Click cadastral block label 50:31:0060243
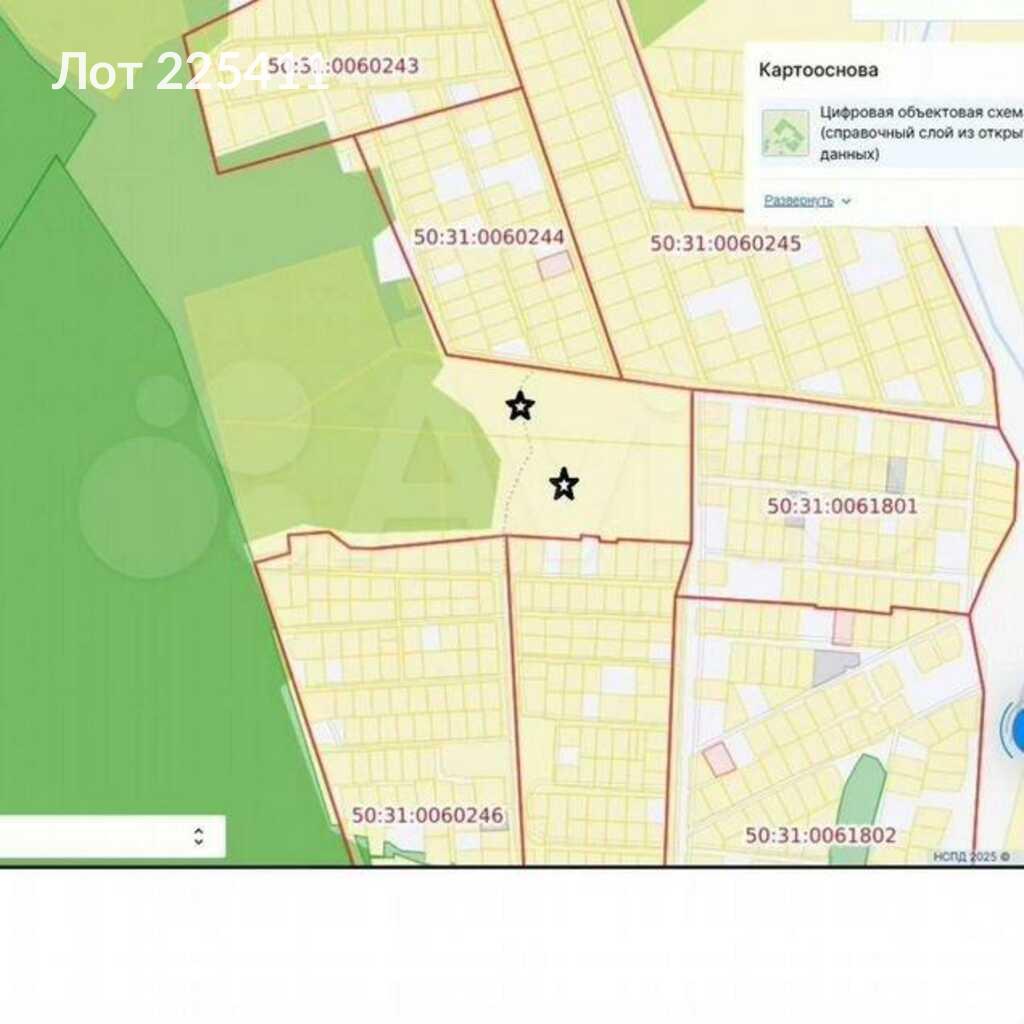The height and width of the screenshot is (1024, 1024). pos(343,66)
